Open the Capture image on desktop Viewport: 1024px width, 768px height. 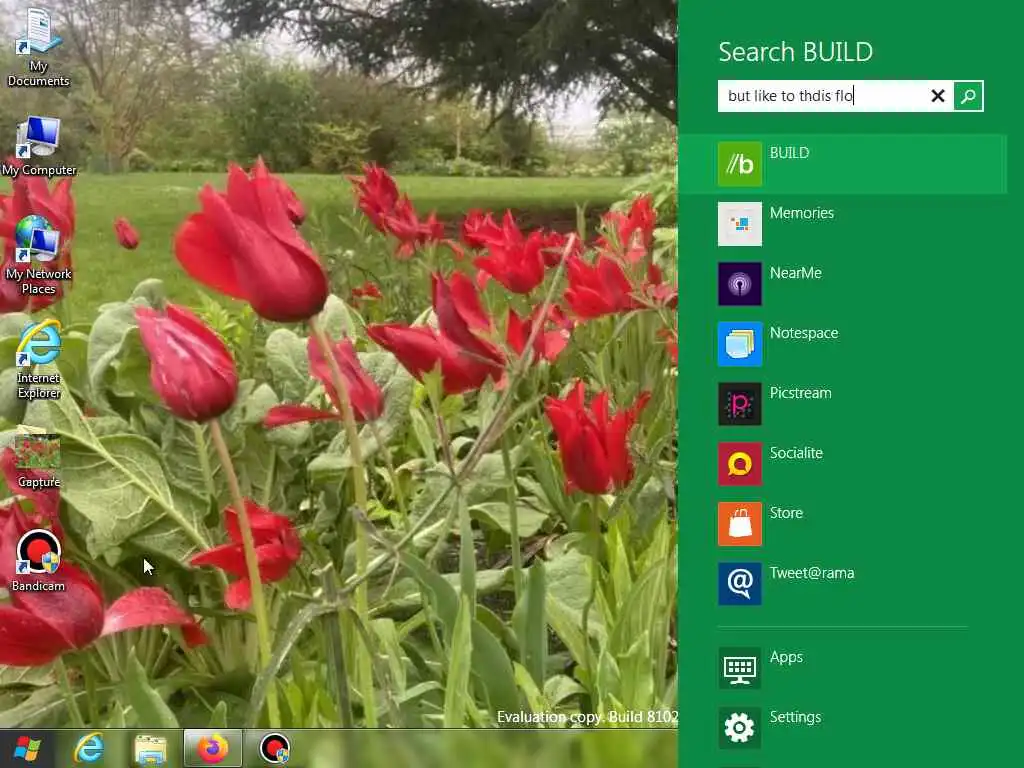coord(39,459)
